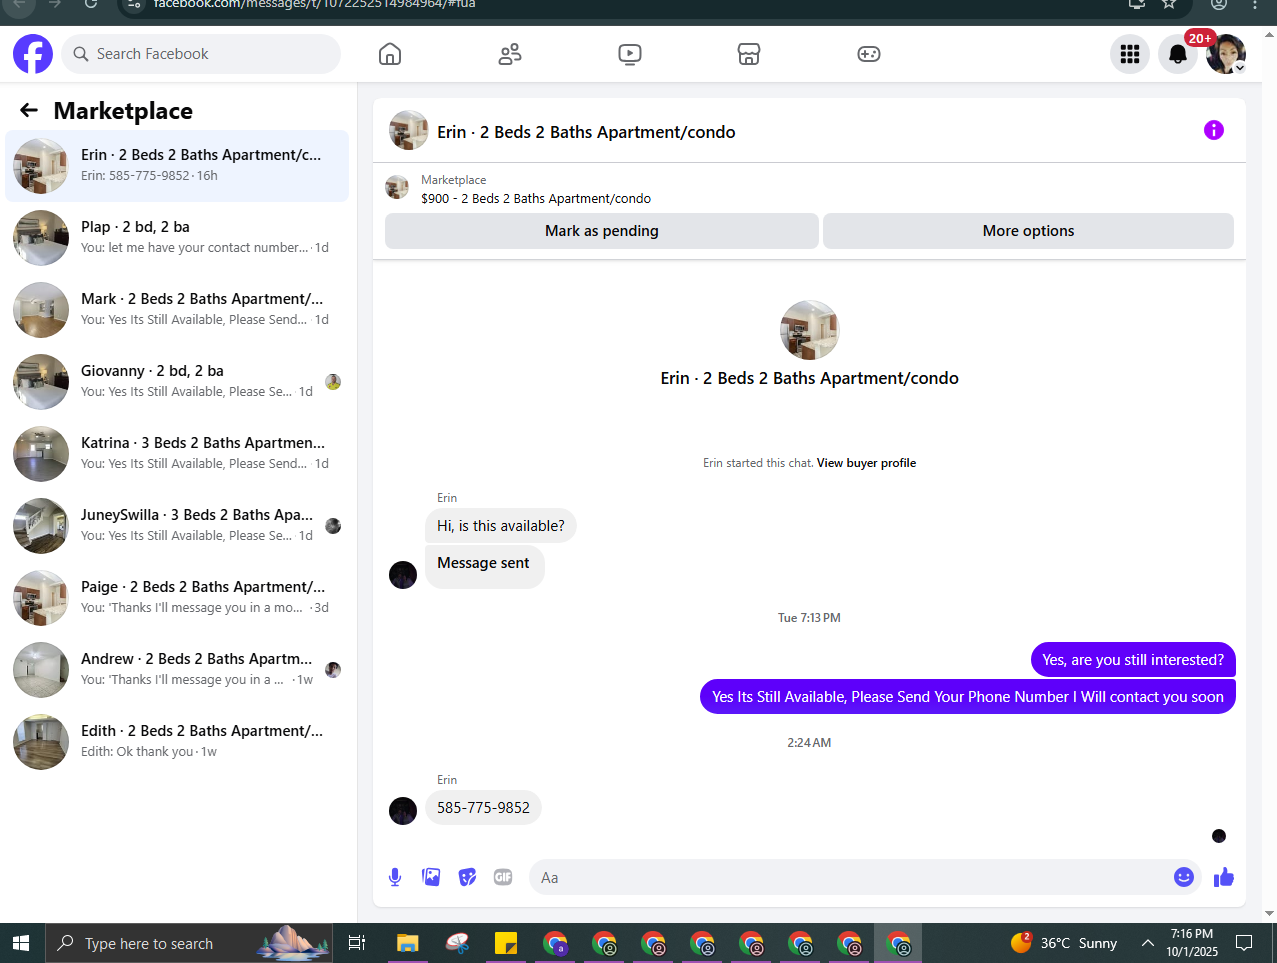Open Erin 2 Beds 2 Baths conversation
This screenshot has height=963, width=1277.
[x=177, y=166]
